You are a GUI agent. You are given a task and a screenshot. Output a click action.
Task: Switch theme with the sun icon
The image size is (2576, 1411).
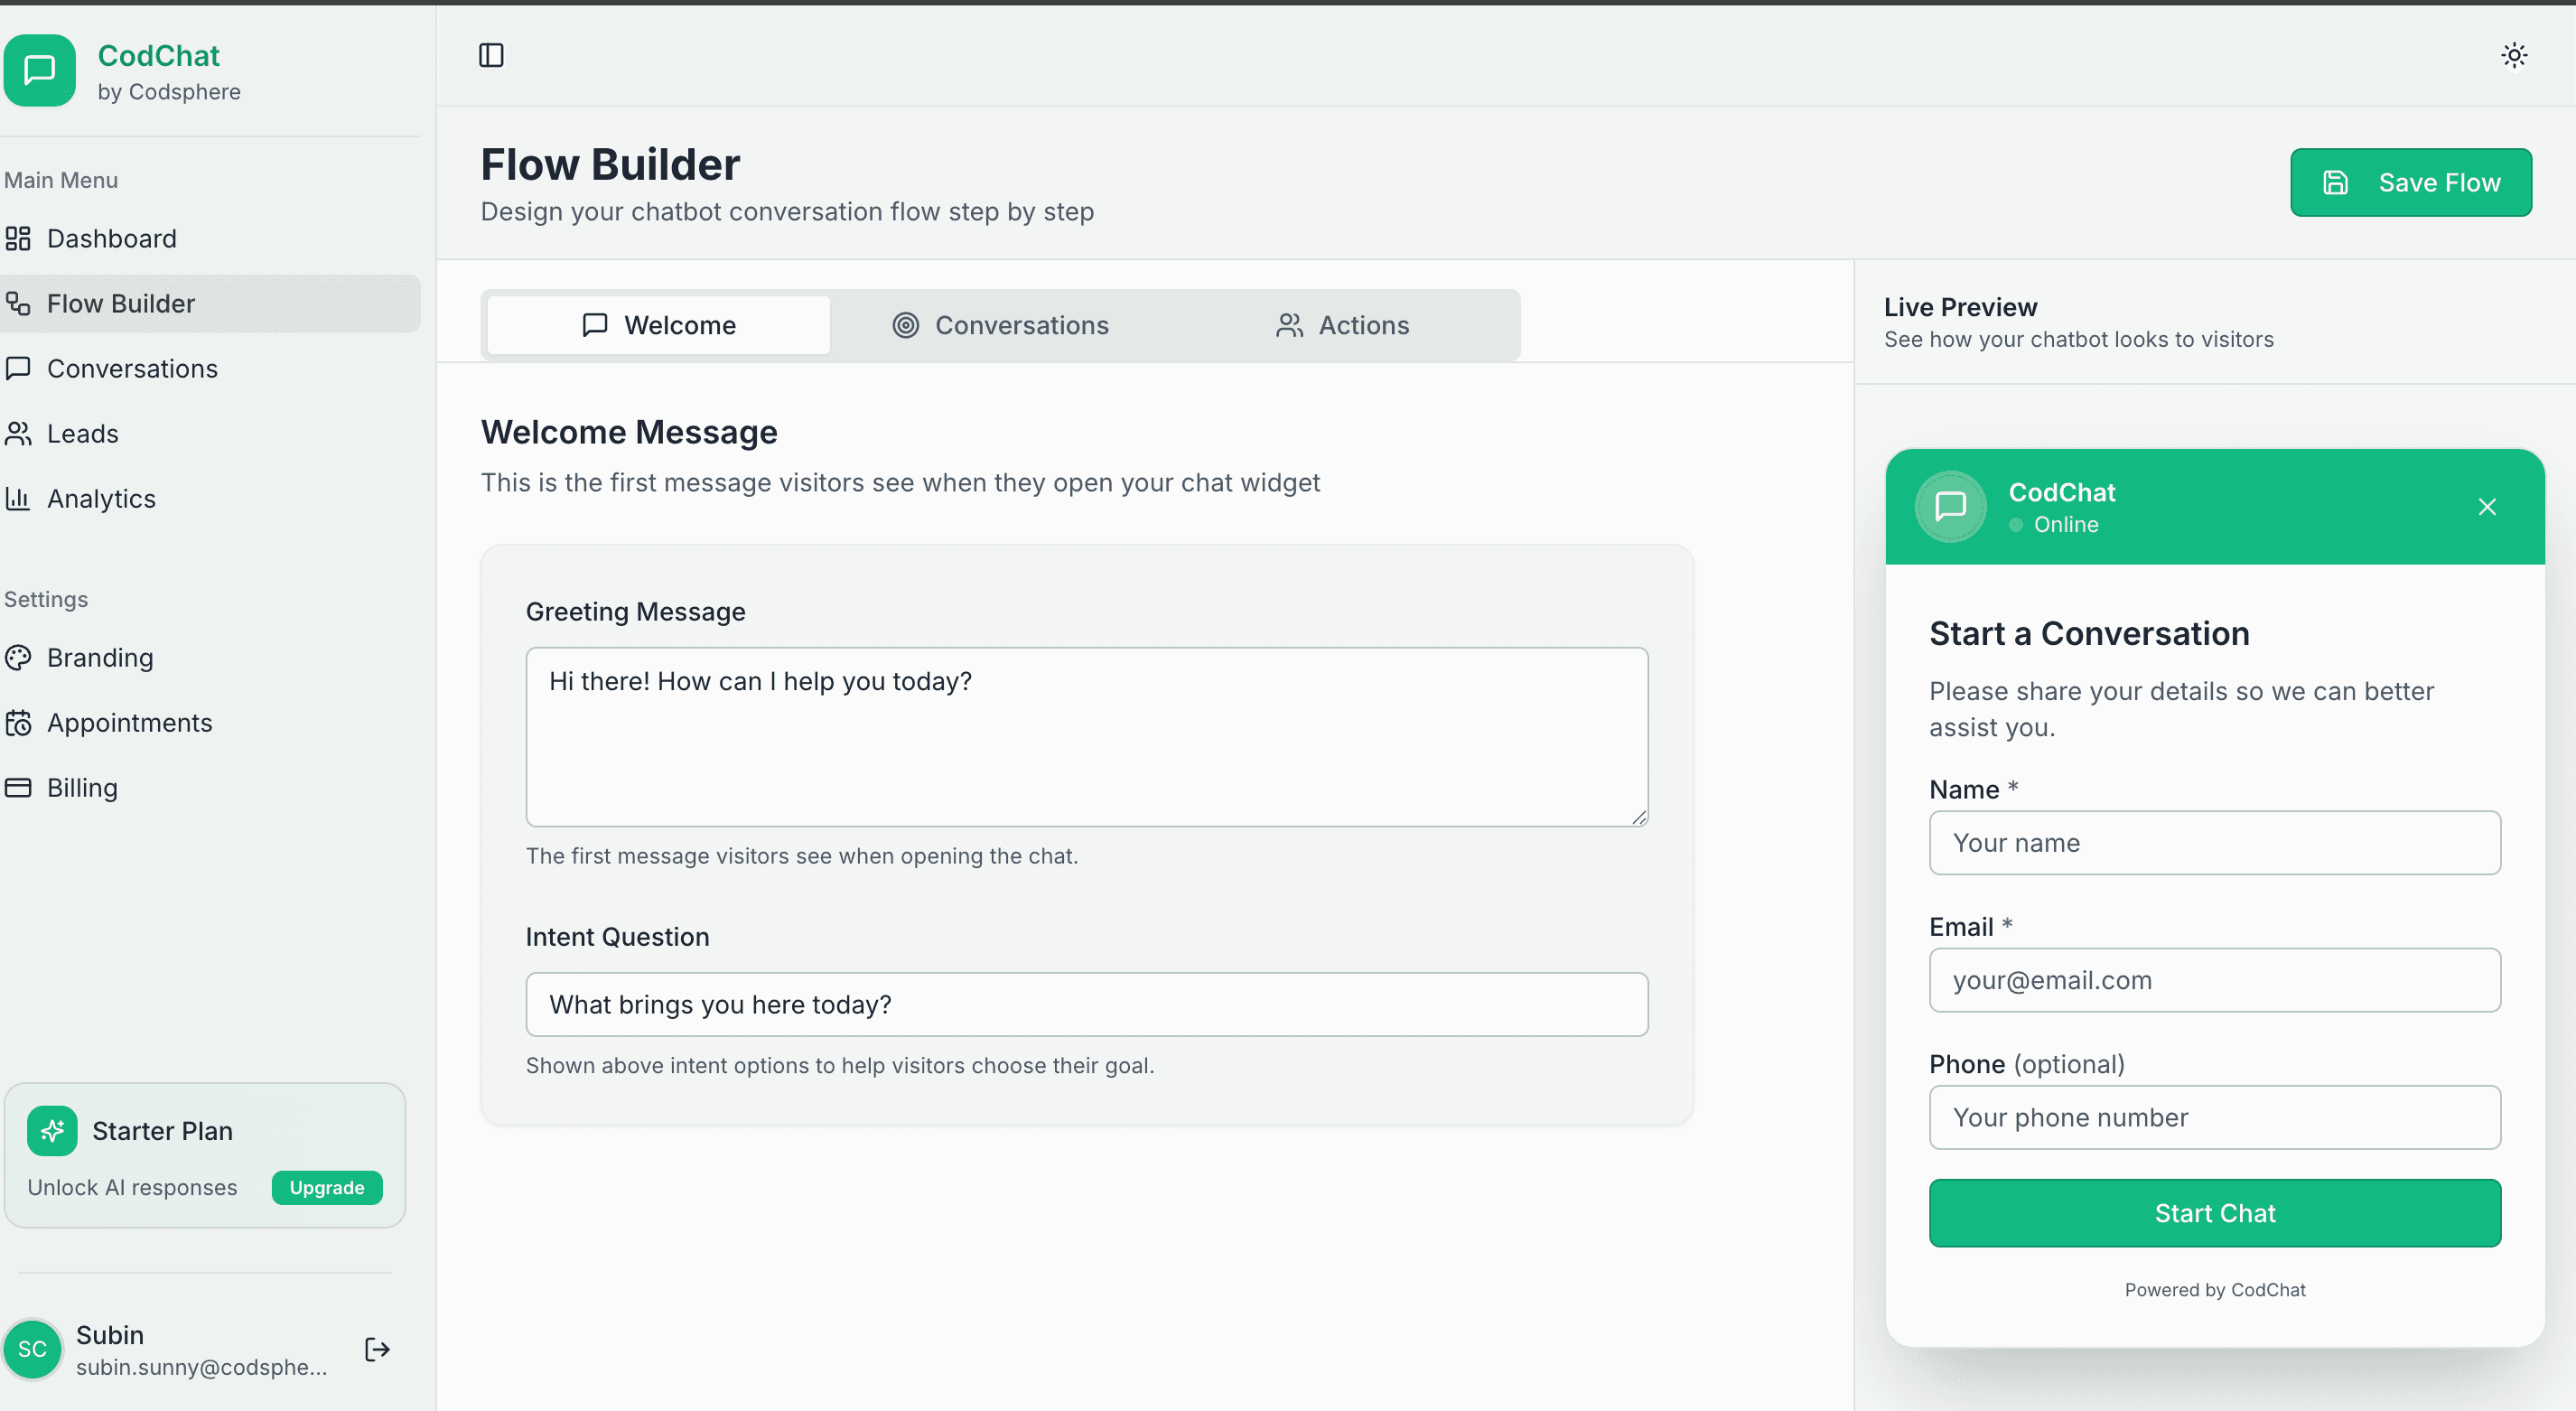pos(2514,55)
